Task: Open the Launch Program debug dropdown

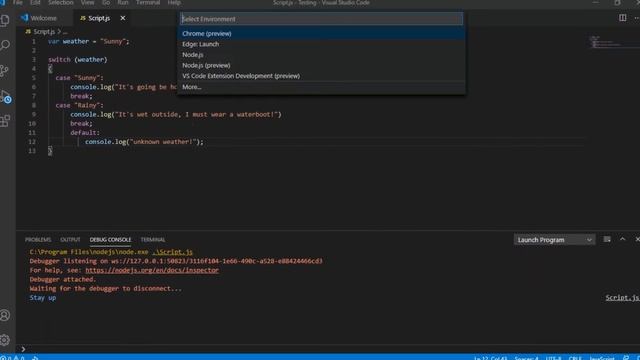Action: [x=554, y=240]
